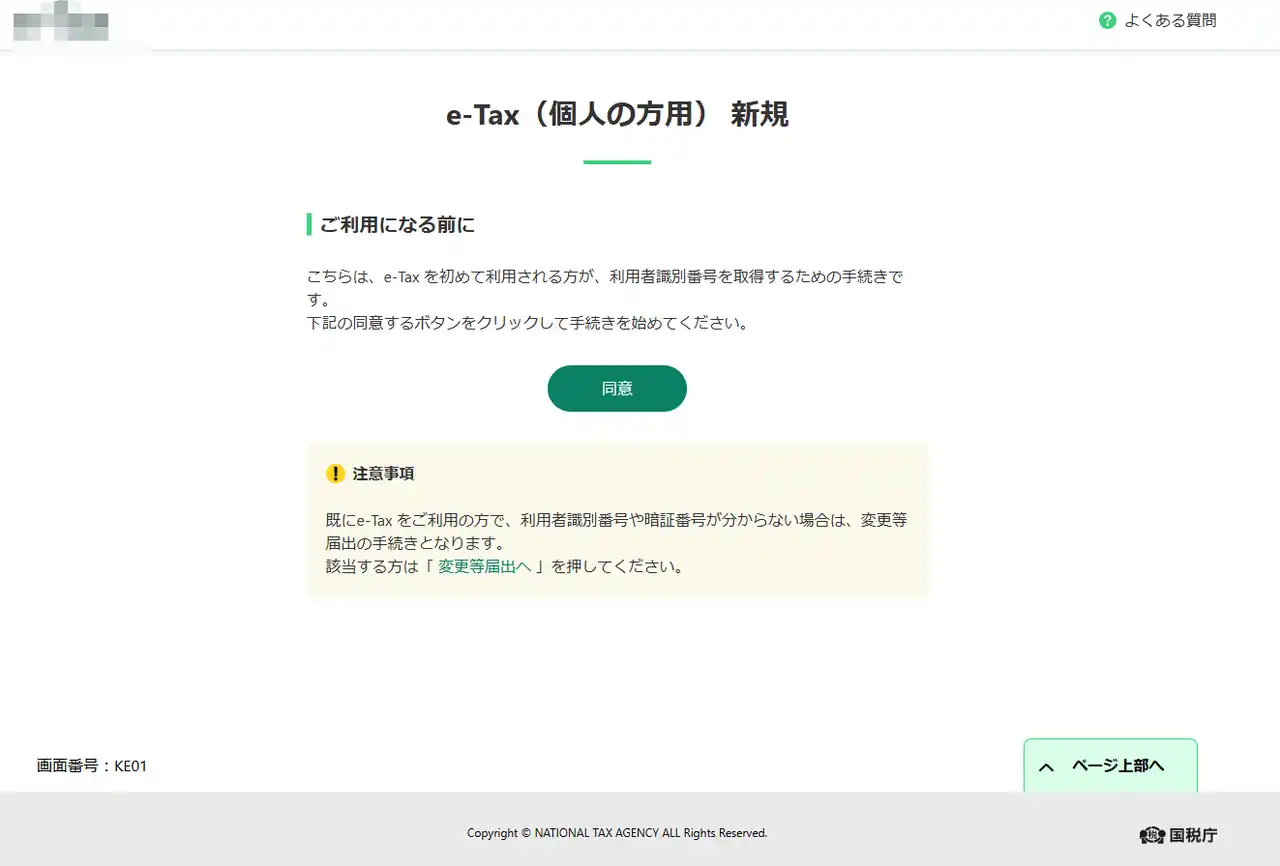Click the ご利用になる前に section heading
Screen dimensions: 1280x866
point(397,224)
